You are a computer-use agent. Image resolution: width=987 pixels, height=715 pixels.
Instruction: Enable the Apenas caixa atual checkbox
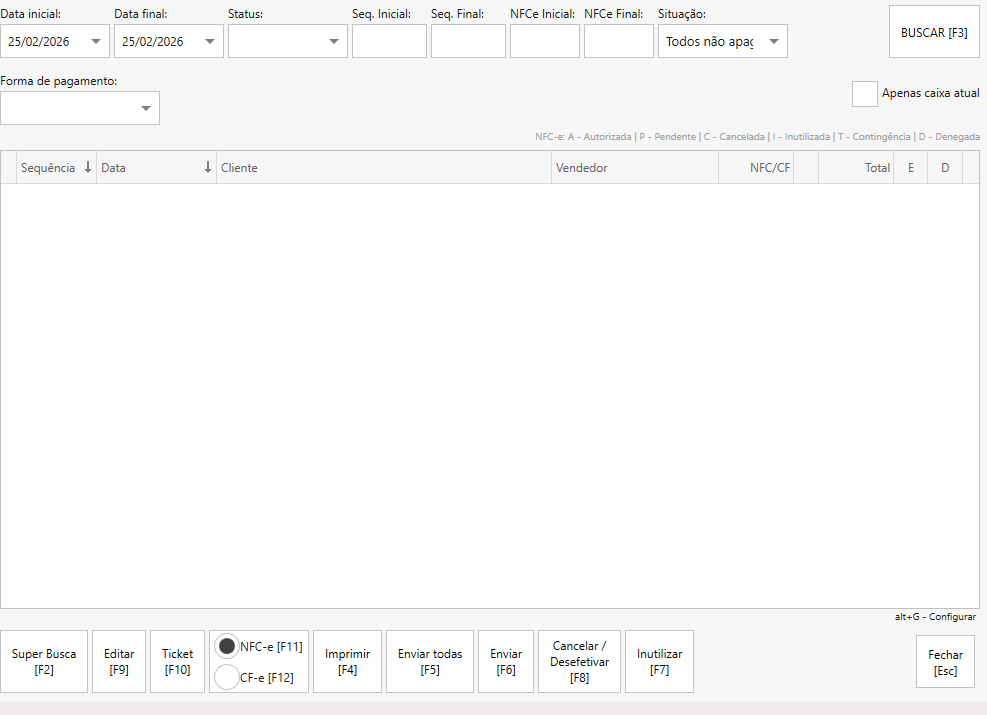[864, 94]
